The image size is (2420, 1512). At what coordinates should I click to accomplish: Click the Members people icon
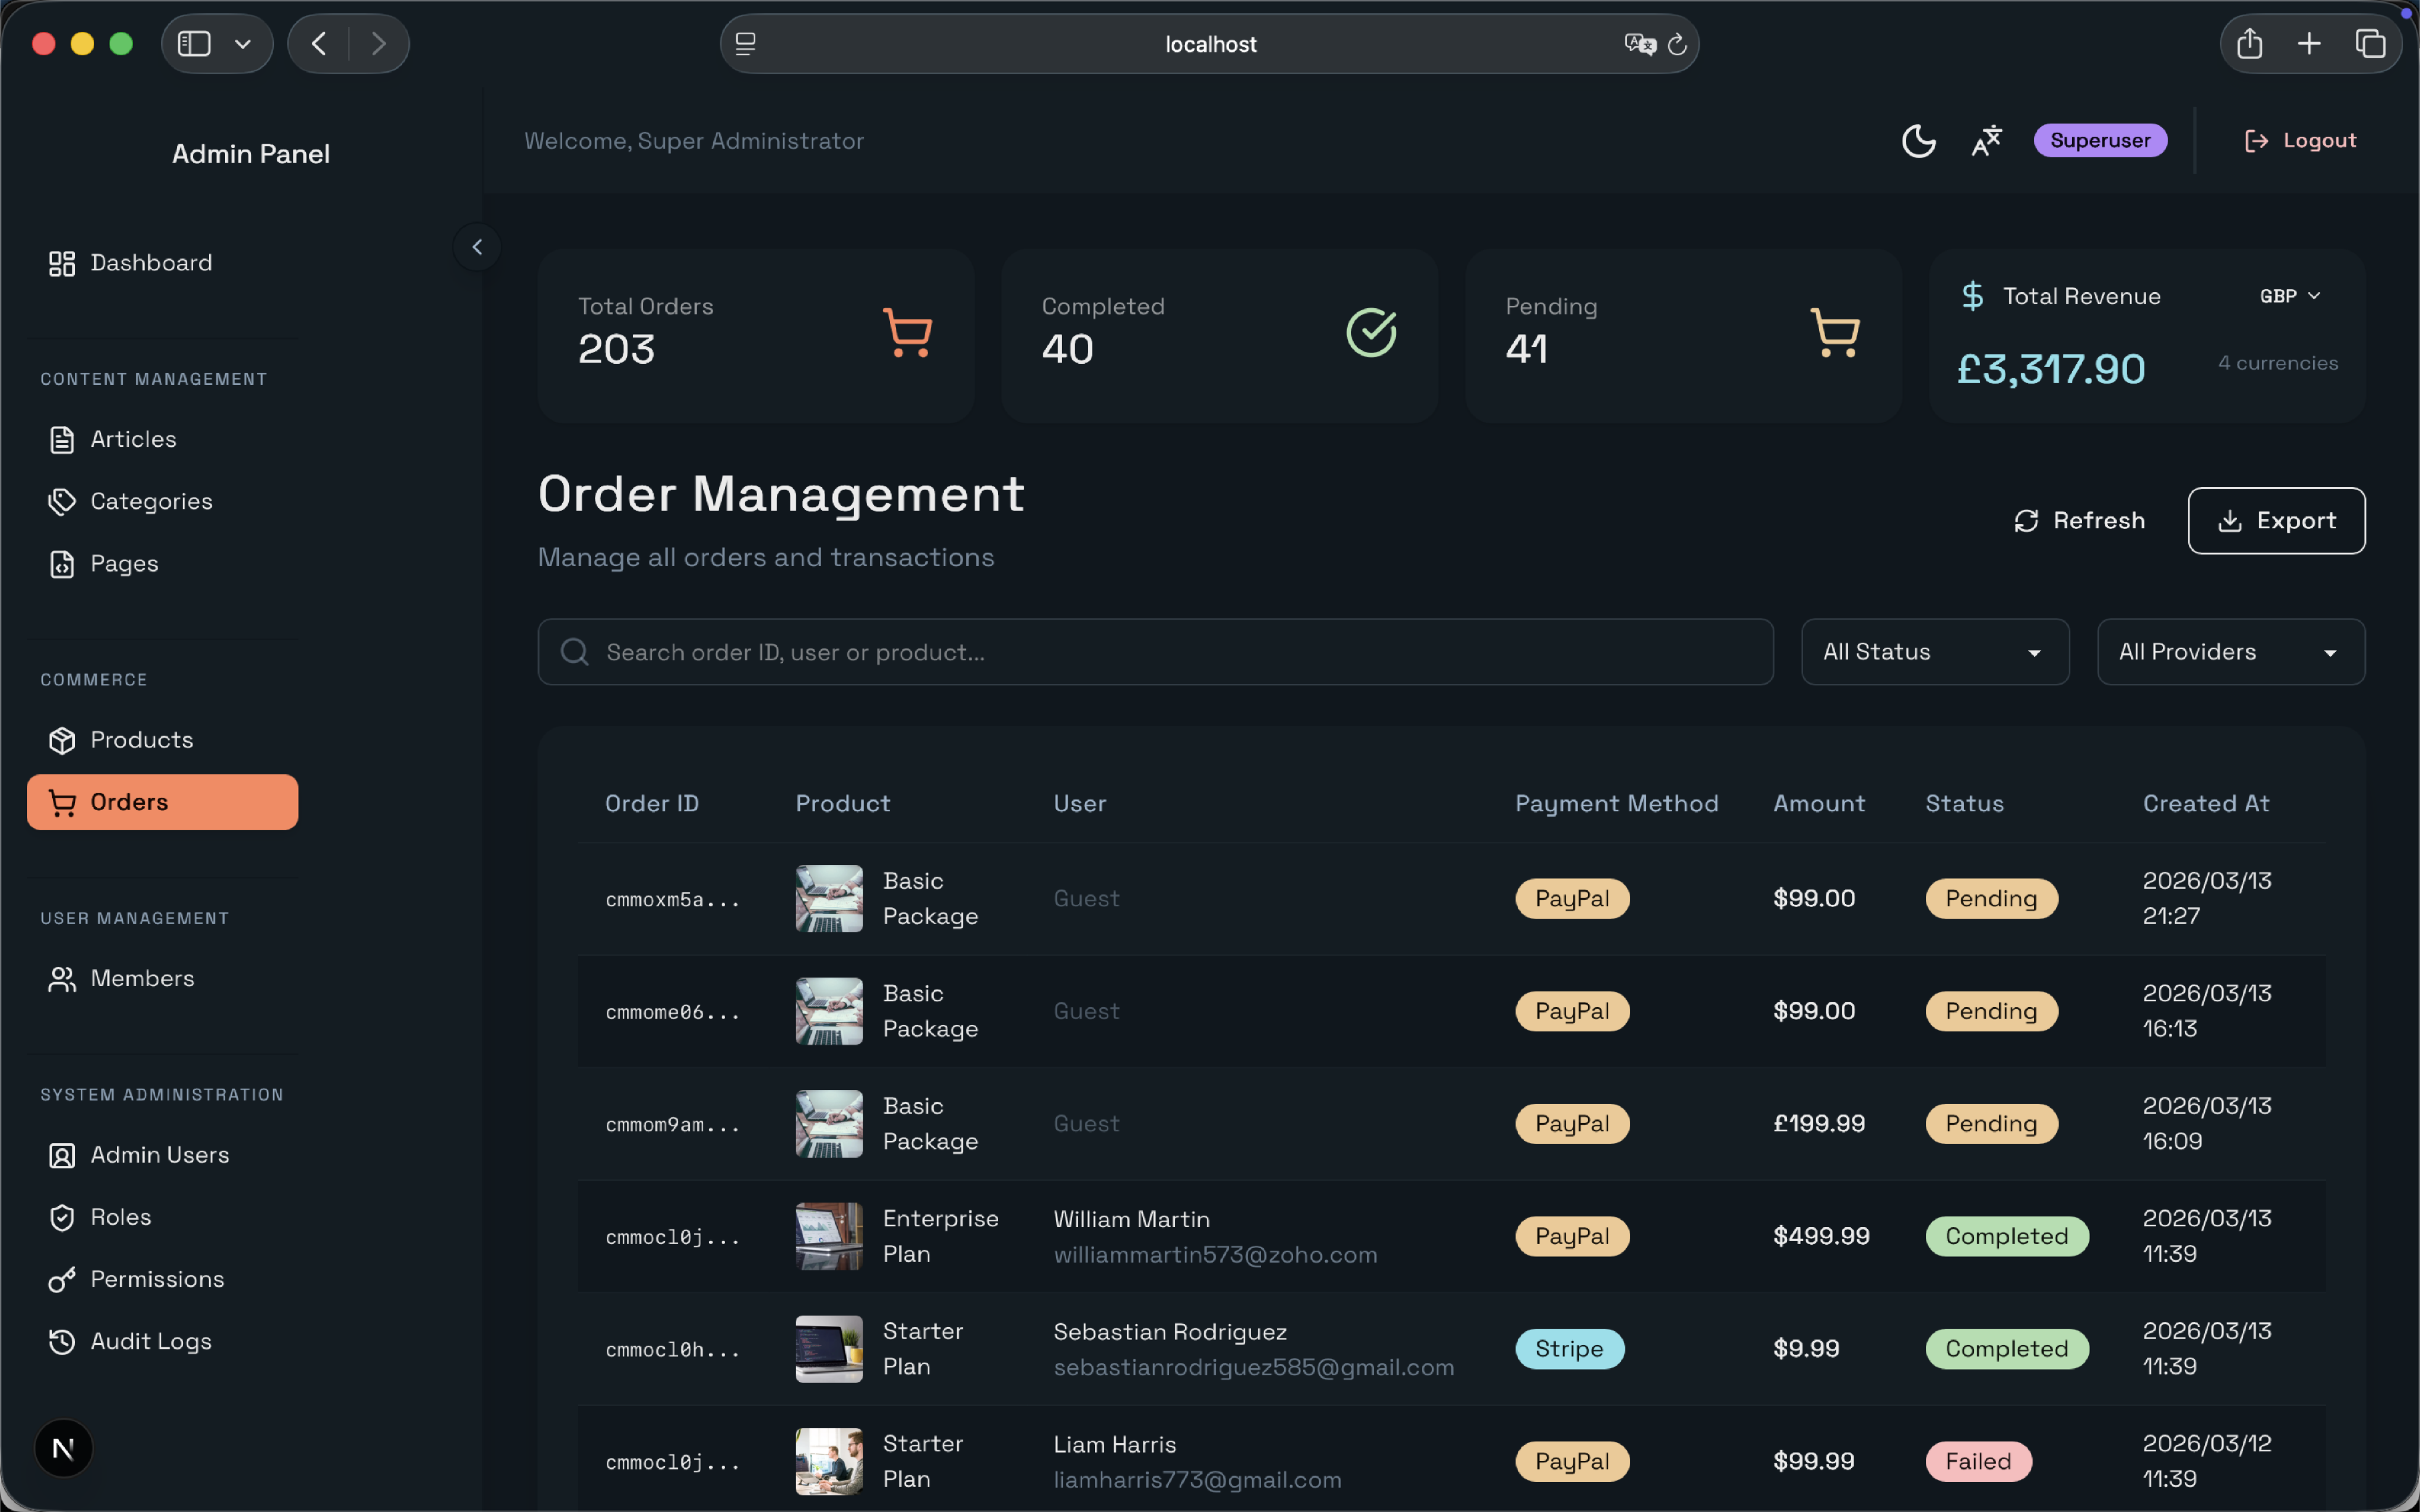pyautogui.click(x=62, y=979)
